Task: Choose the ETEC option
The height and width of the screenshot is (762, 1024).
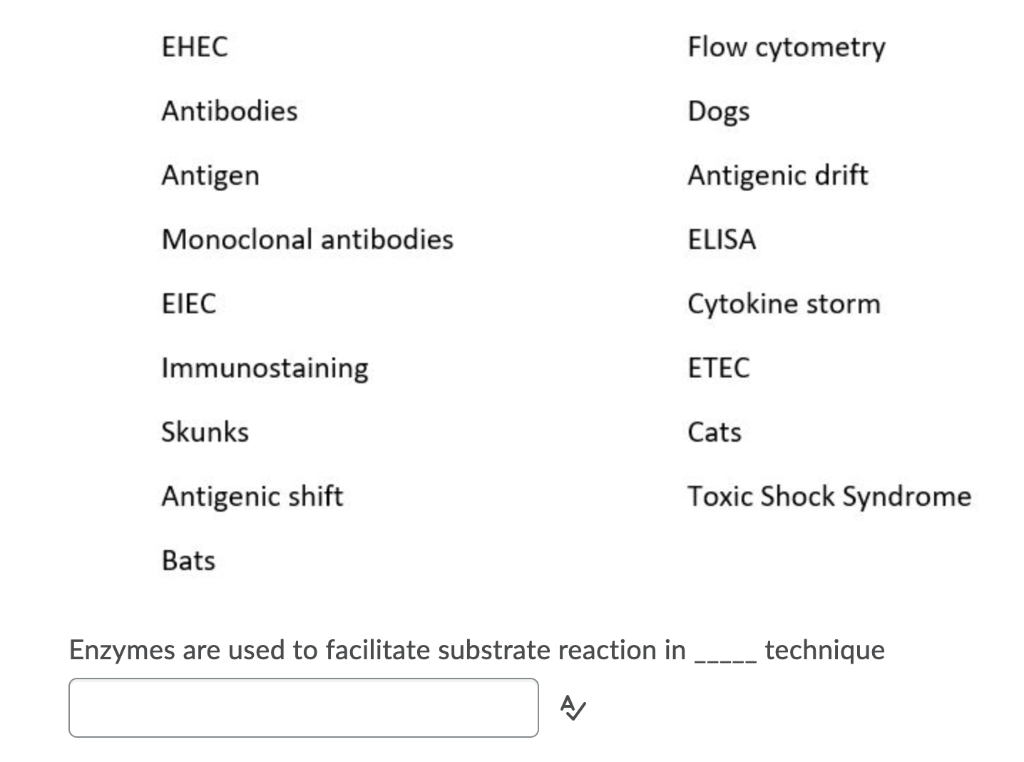Action: pyautogui.click(x=719, y=367)
